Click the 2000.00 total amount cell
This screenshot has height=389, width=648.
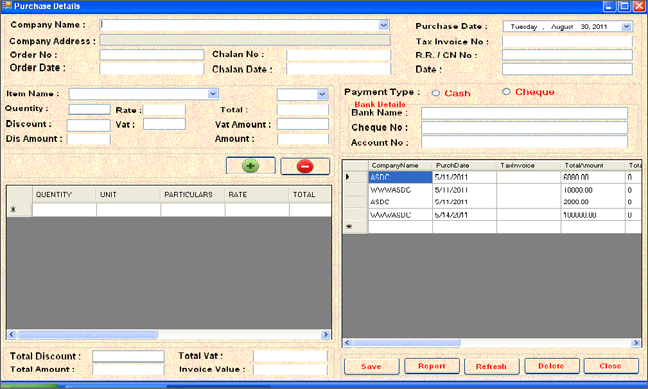pos(593,202)
